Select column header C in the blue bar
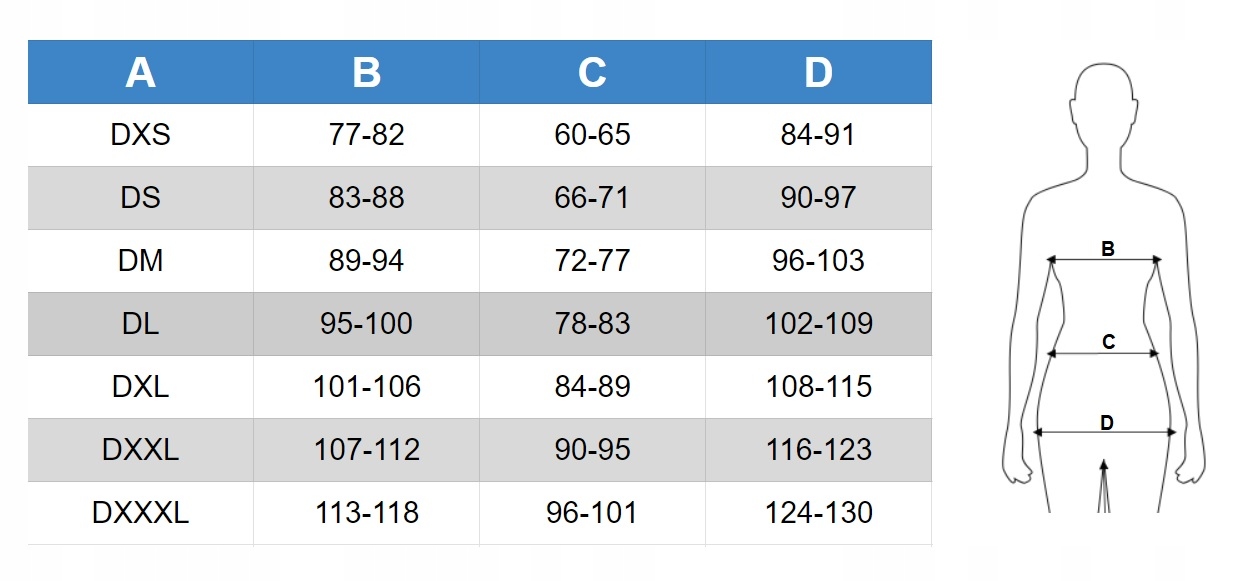 pyautogui.click(x=592, y=72)
